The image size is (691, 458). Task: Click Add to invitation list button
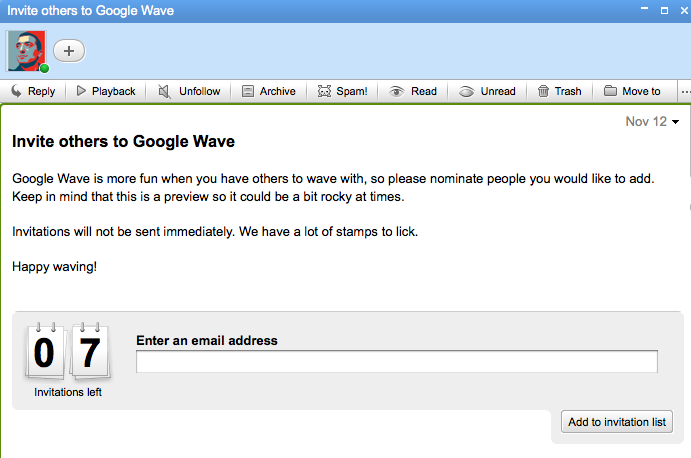click(x=616, y=422)
